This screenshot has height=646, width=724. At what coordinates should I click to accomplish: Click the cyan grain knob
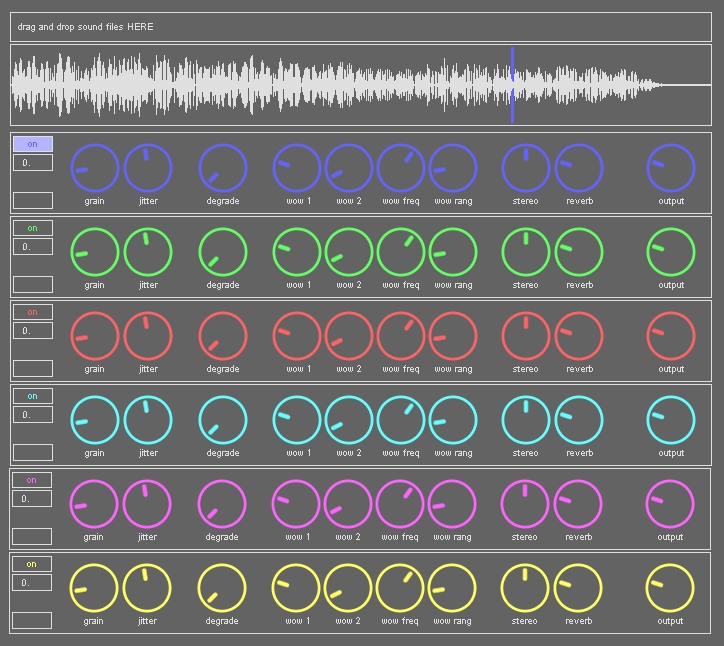pyautogui.click(x=95, y=420)
